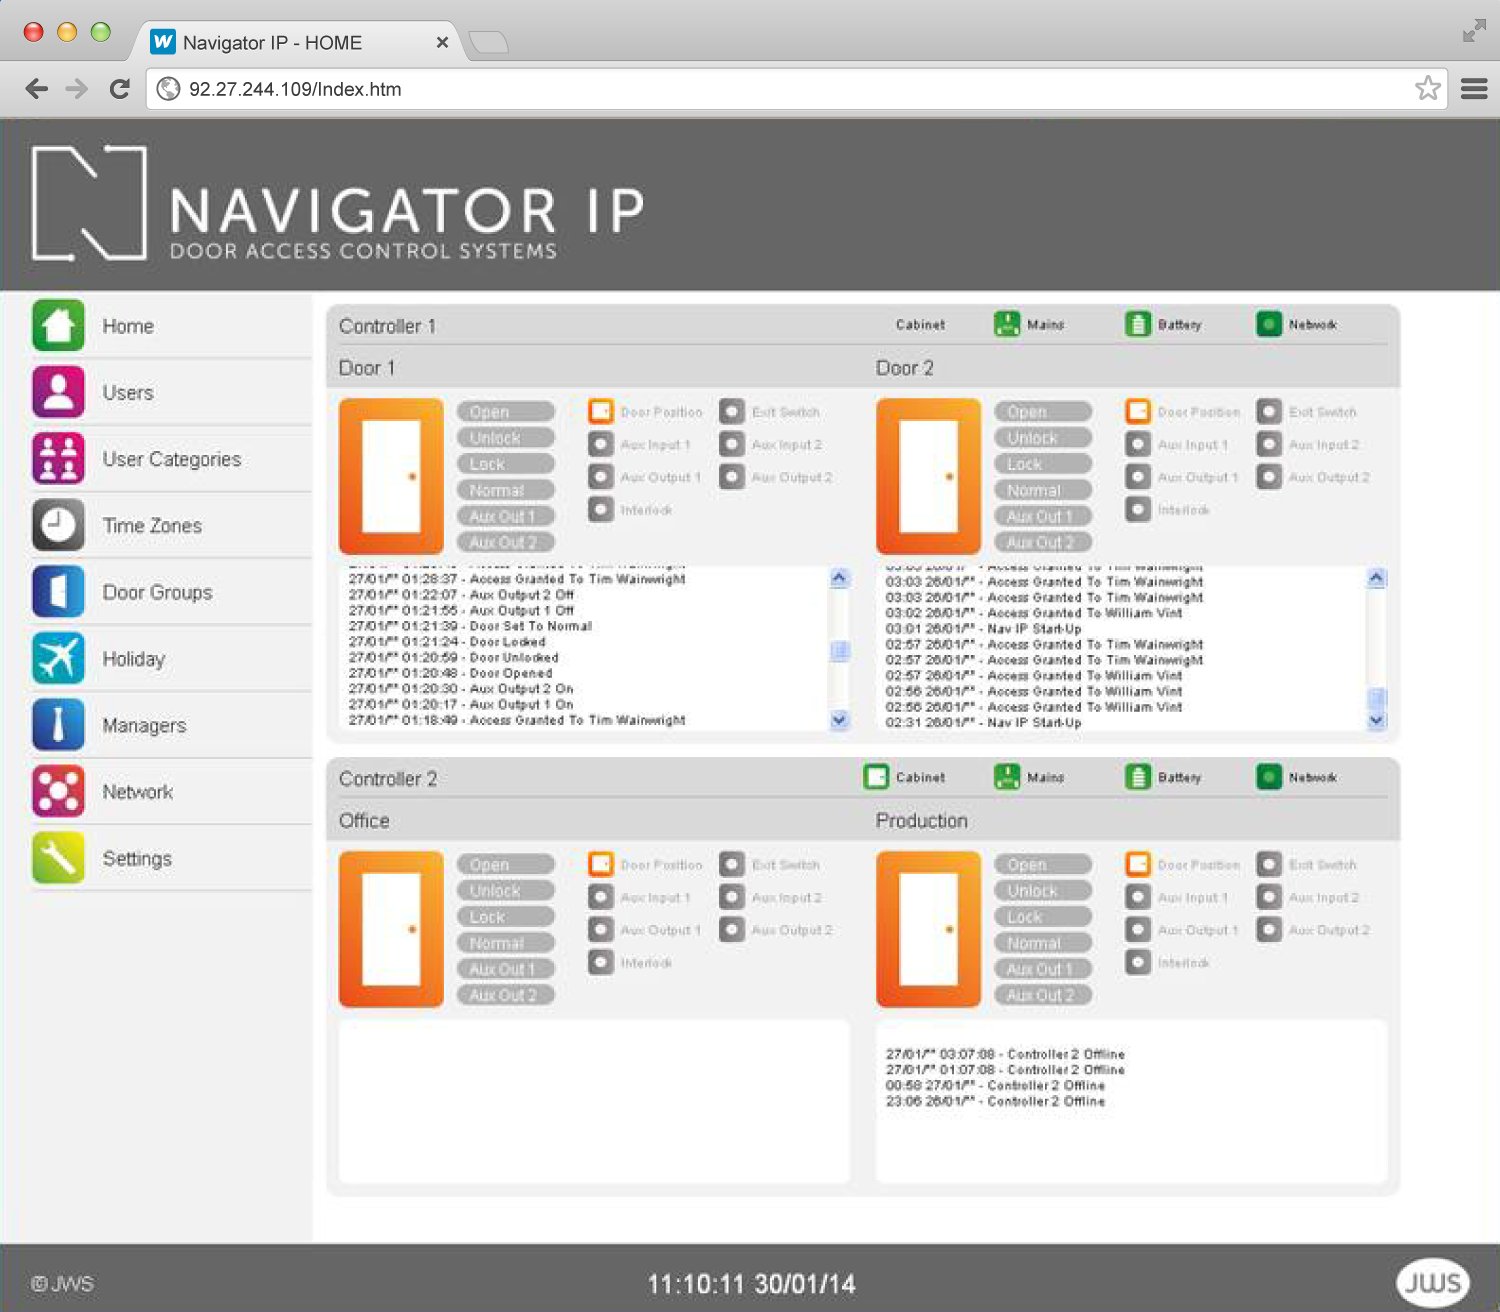Viewport: 1500px width, 1312px height.
Task: Bookmark this page with the star icon
Action: 1427,88
